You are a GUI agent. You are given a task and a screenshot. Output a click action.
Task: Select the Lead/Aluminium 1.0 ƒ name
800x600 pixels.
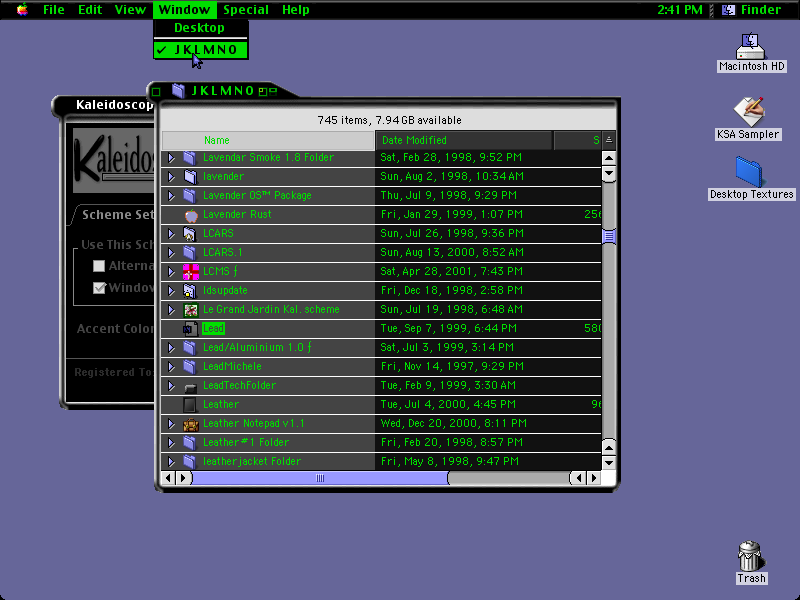tap(257, 347)
